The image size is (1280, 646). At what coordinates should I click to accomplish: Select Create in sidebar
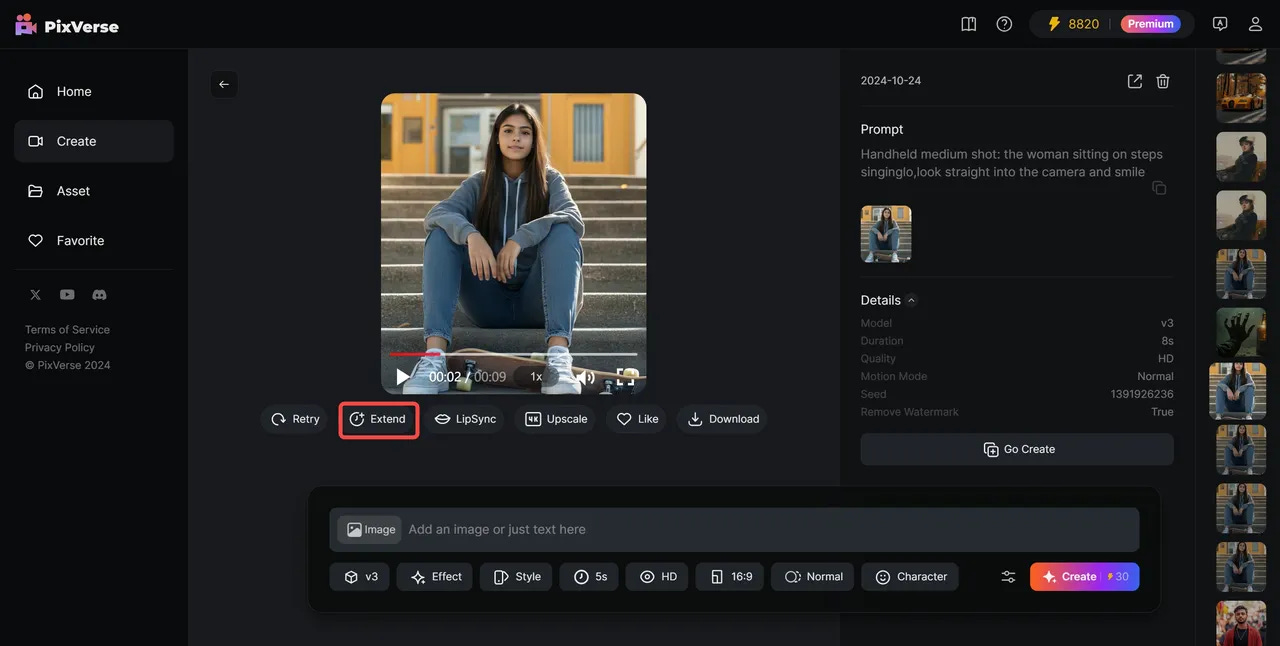94,141
